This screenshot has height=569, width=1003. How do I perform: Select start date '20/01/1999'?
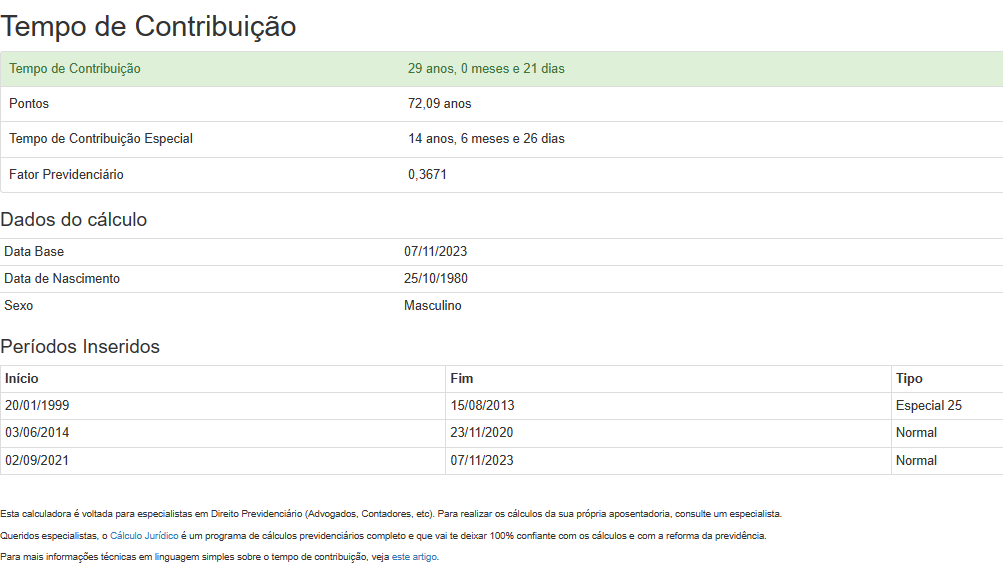(37, 405)
